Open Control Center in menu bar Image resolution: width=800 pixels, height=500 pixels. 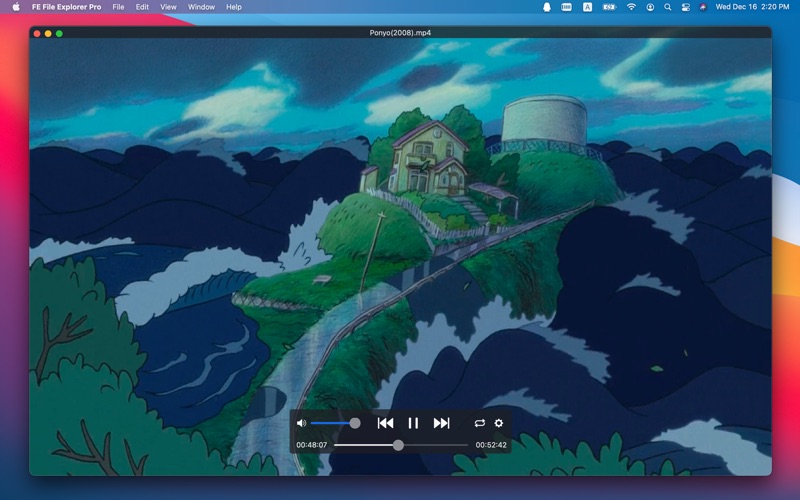[685, 7]
